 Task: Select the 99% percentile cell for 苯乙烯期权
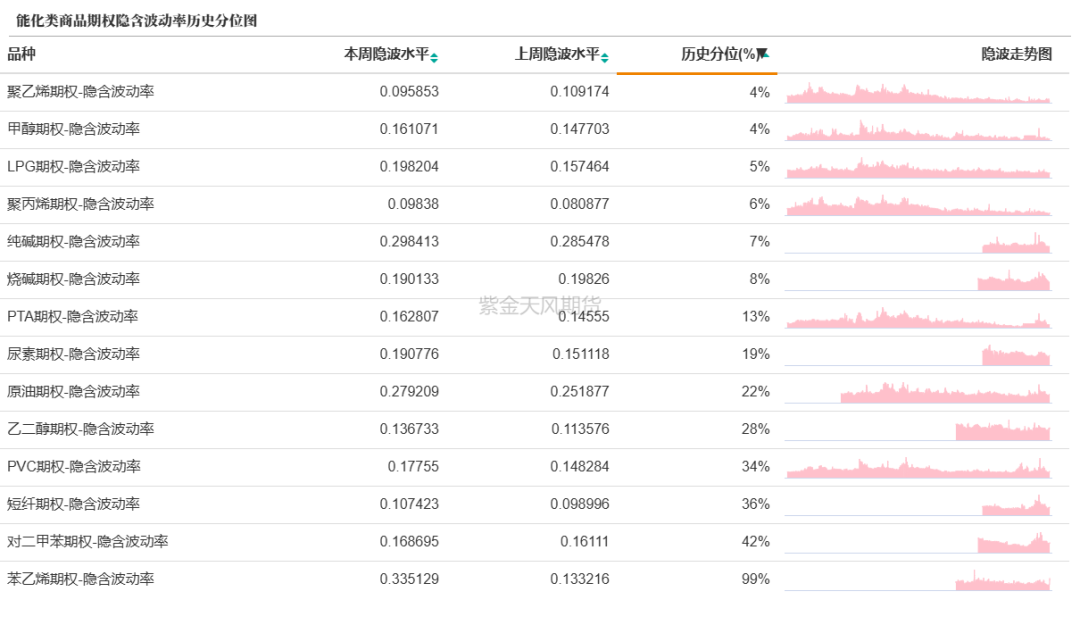click(x=756, y=579)
